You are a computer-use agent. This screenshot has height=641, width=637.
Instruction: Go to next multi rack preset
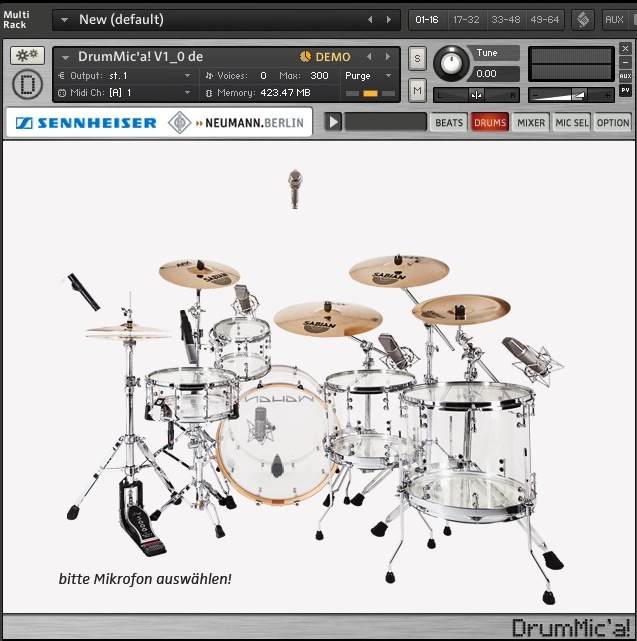[389, 20]
